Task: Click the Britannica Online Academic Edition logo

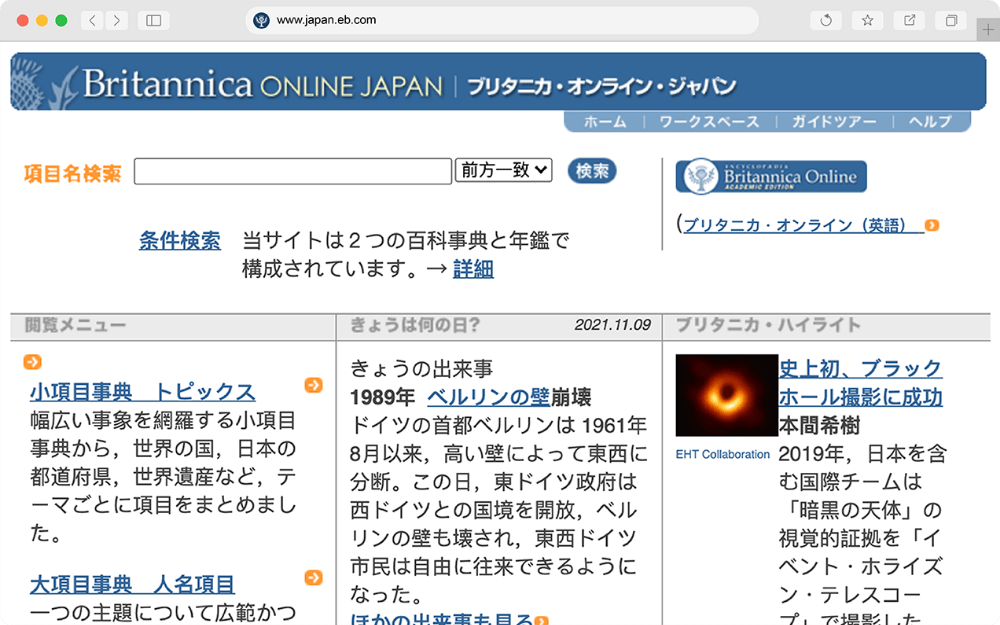Action: click(x=770, y=176)
